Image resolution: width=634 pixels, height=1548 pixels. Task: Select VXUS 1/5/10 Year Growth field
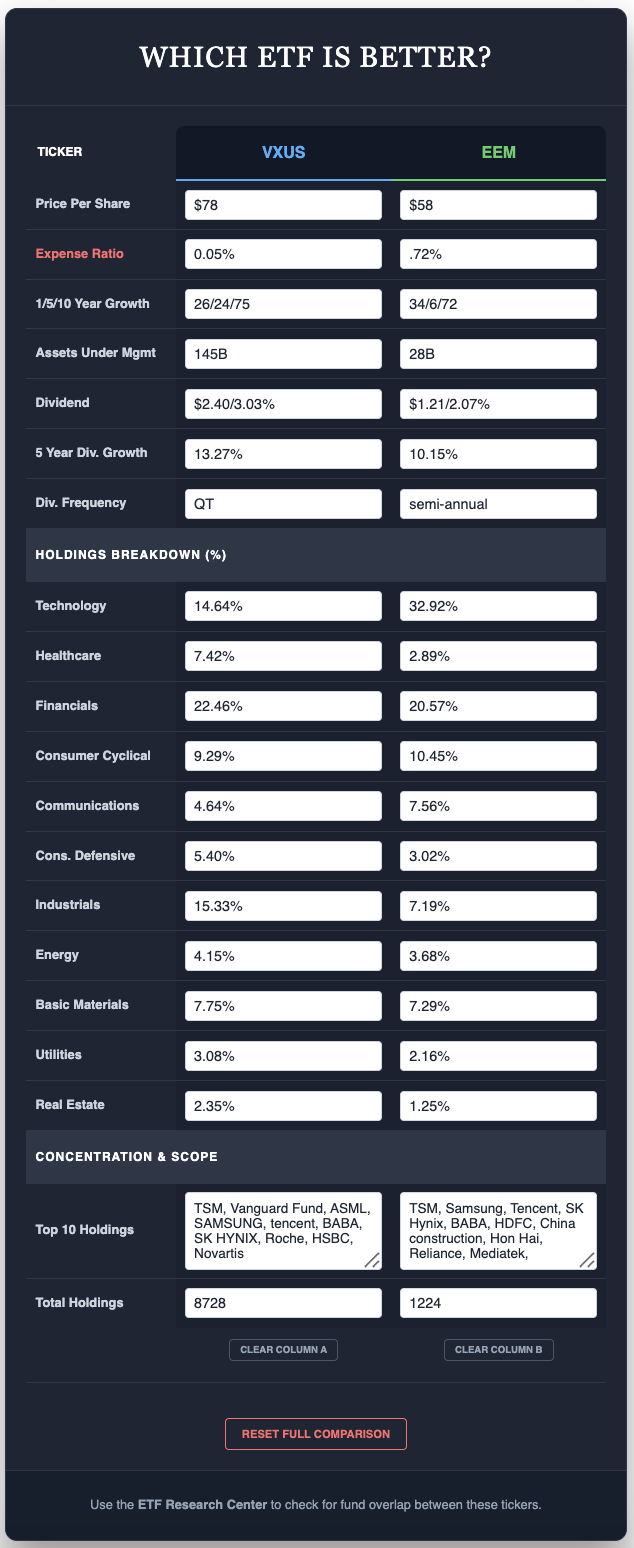(283, 304)
